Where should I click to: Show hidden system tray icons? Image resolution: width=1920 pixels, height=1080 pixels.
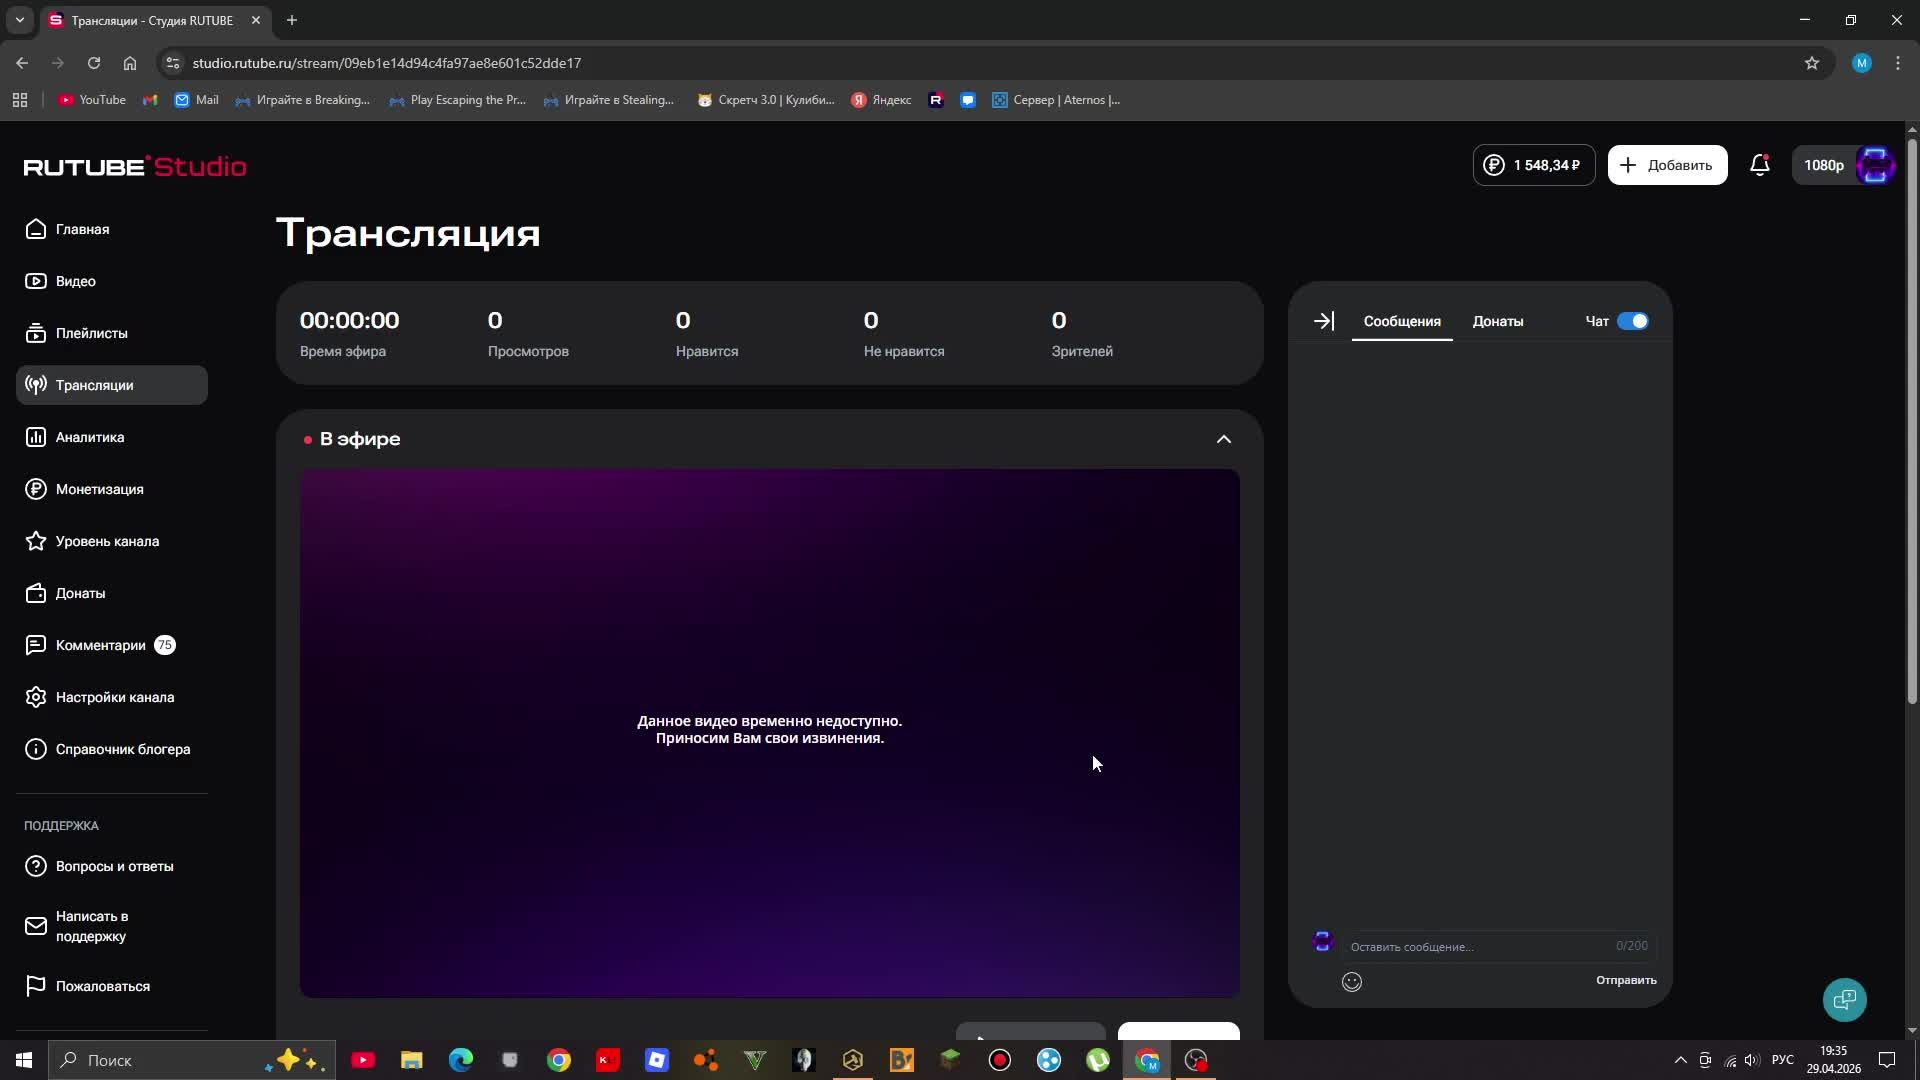(1680, 1060)
